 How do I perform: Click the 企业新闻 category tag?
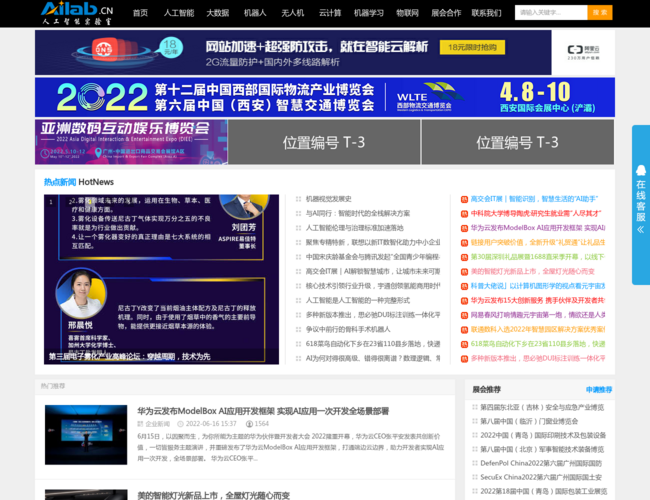tap(158, 424)
